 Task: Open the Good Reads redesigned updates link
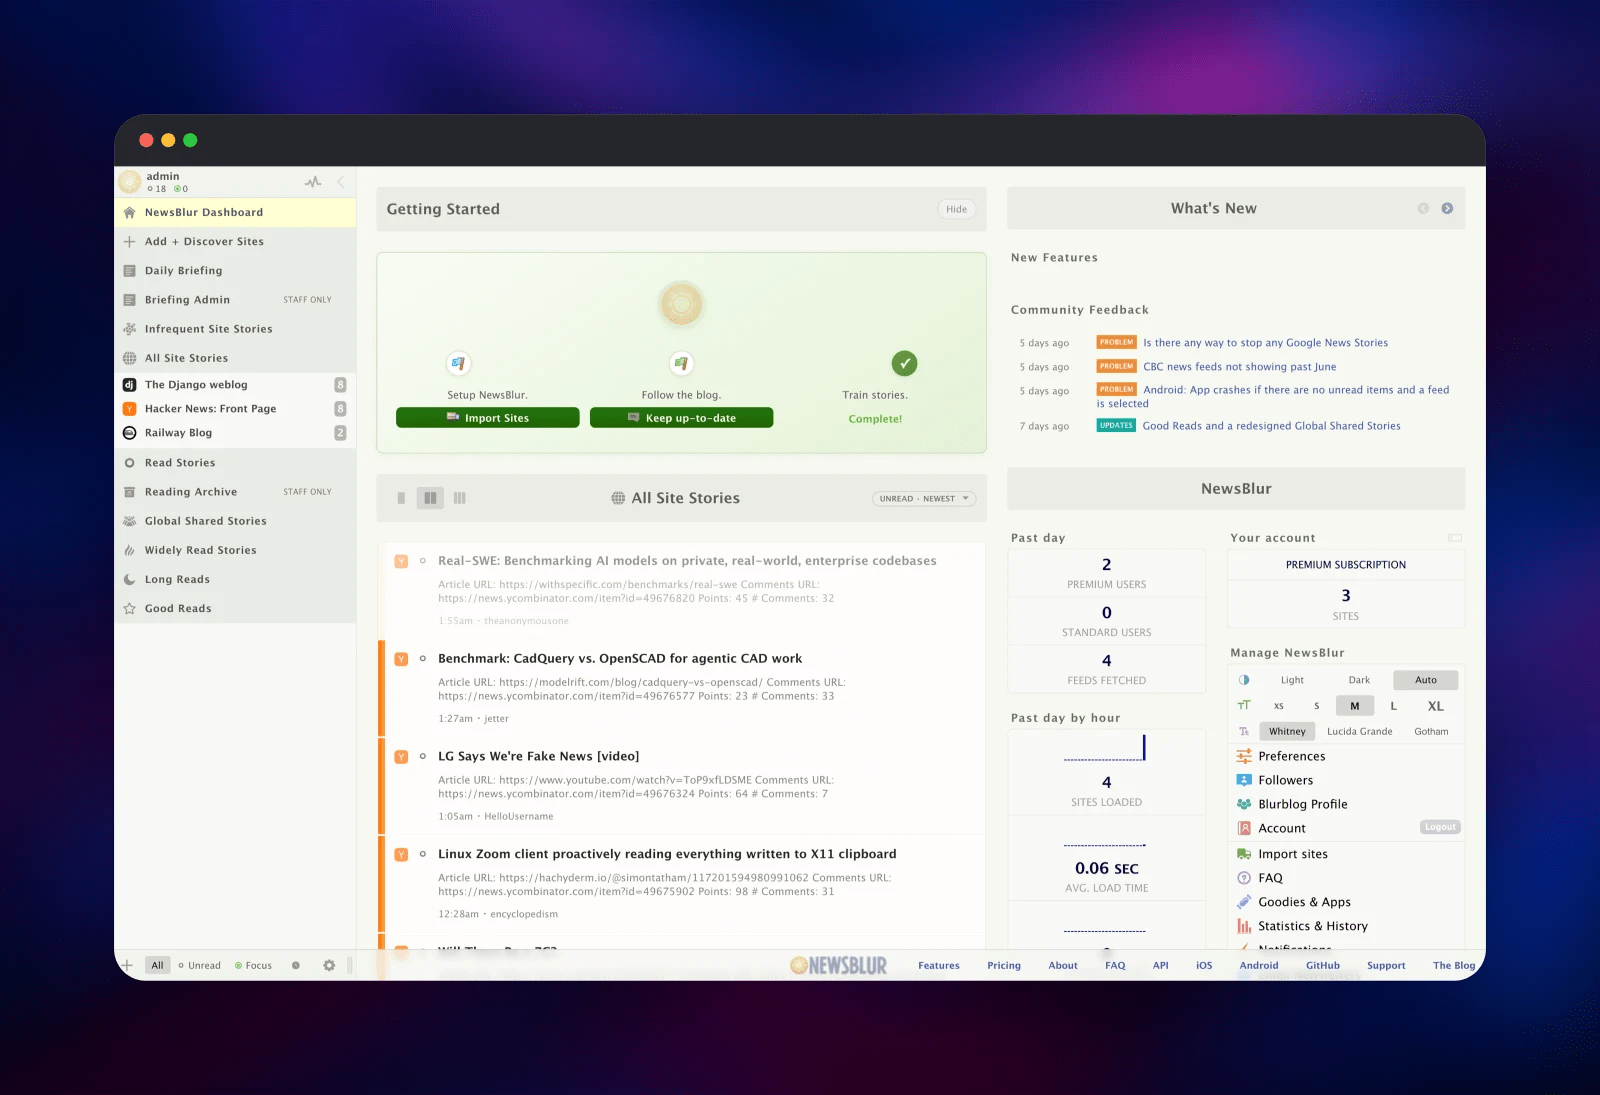(x=1272, y=426)
